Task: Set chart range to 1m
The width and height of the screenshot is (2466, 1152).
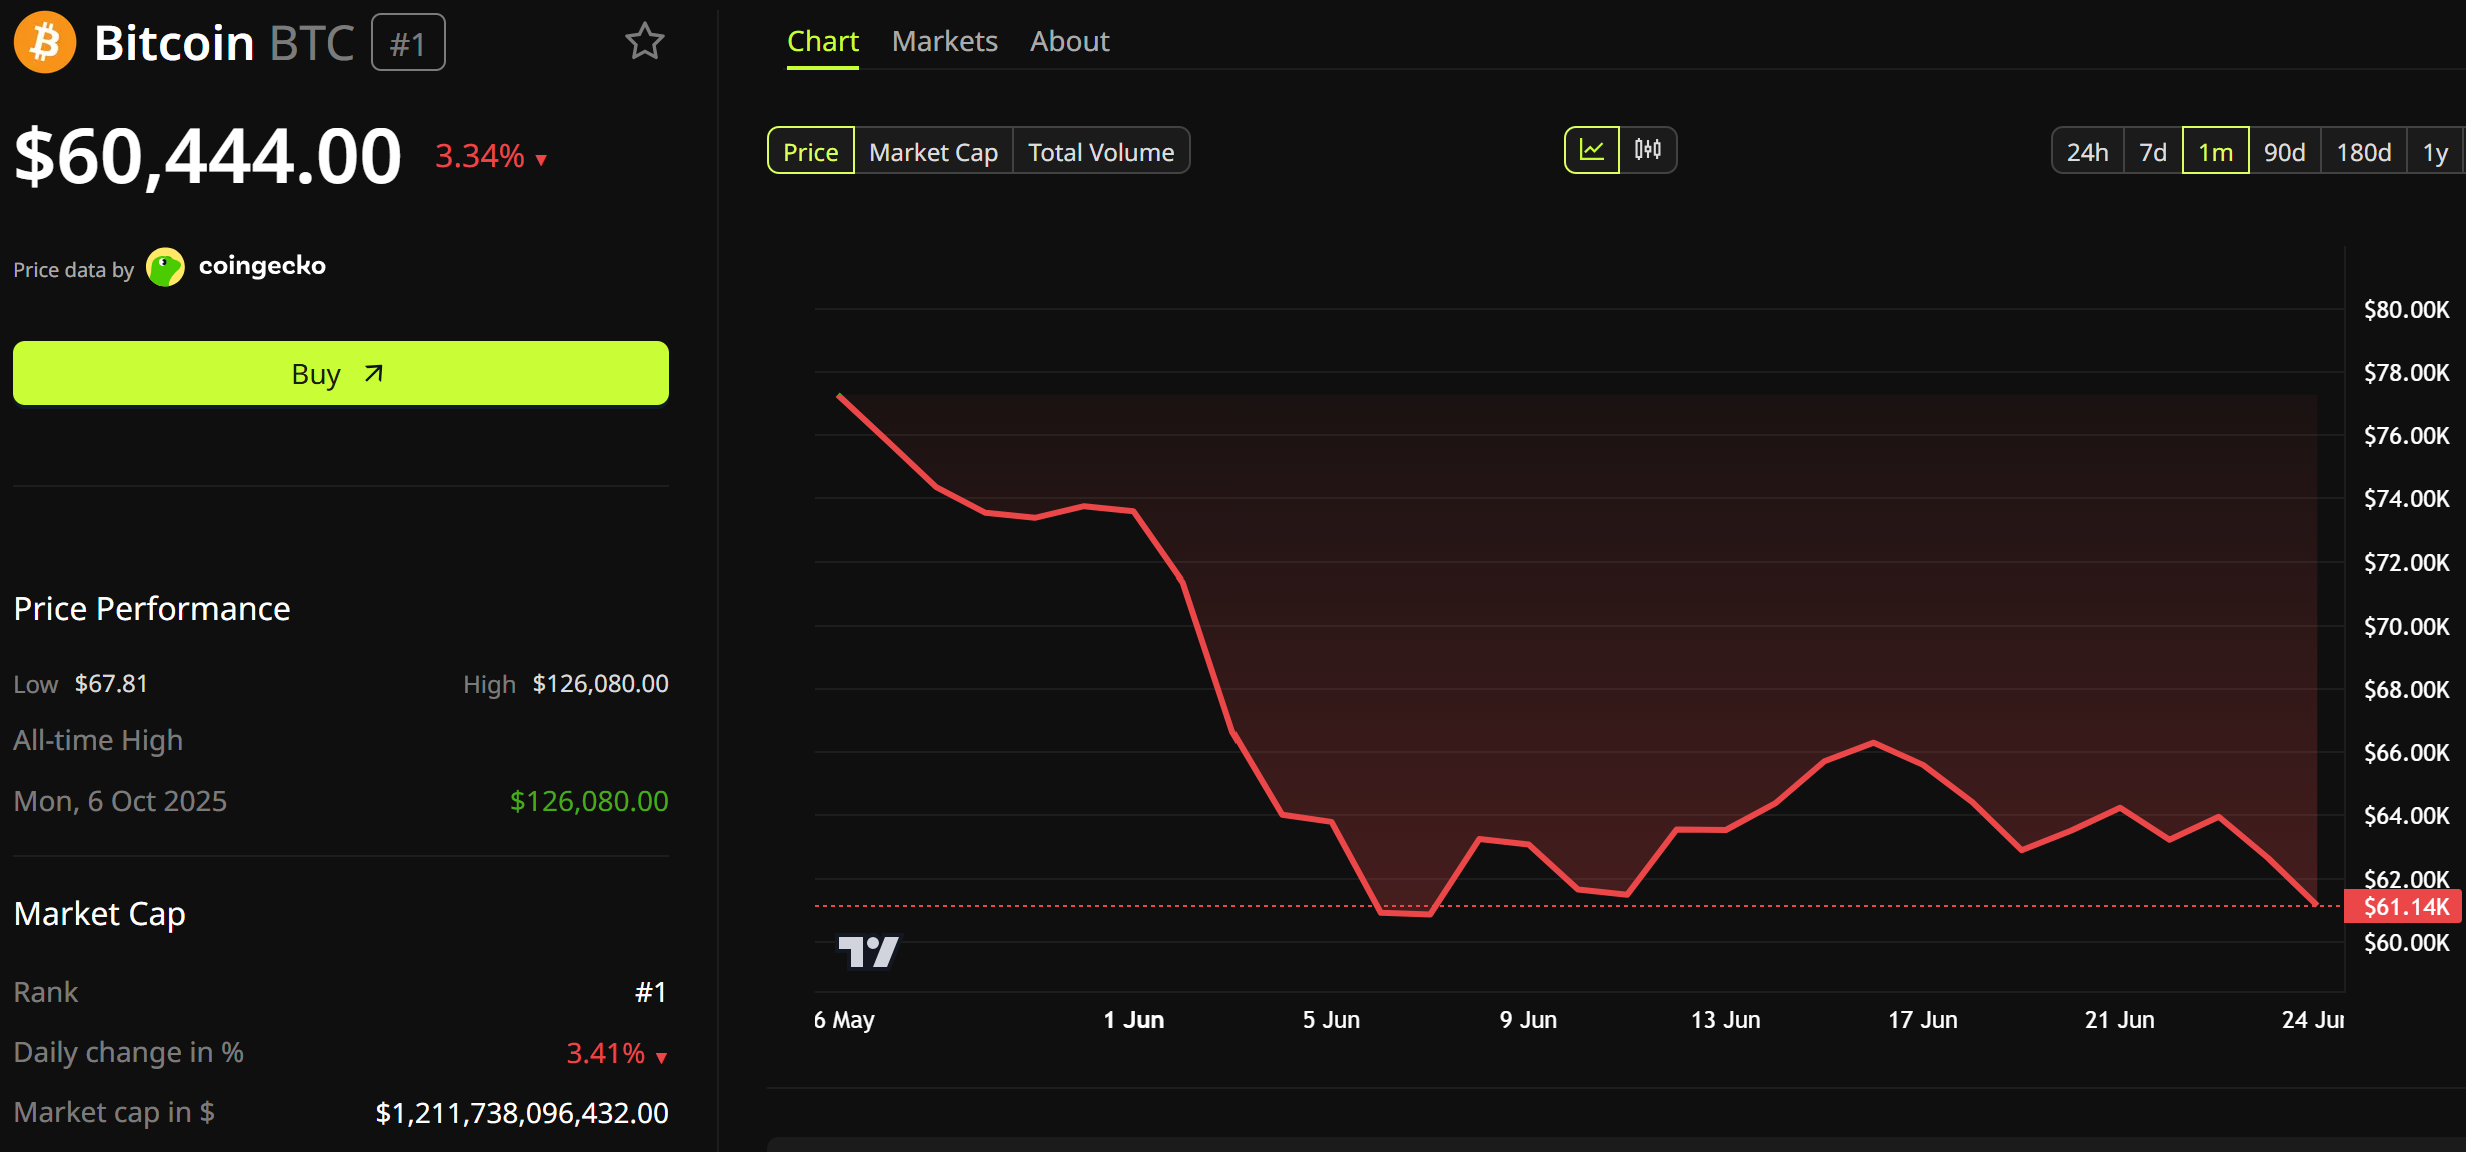Action: 2216,151
